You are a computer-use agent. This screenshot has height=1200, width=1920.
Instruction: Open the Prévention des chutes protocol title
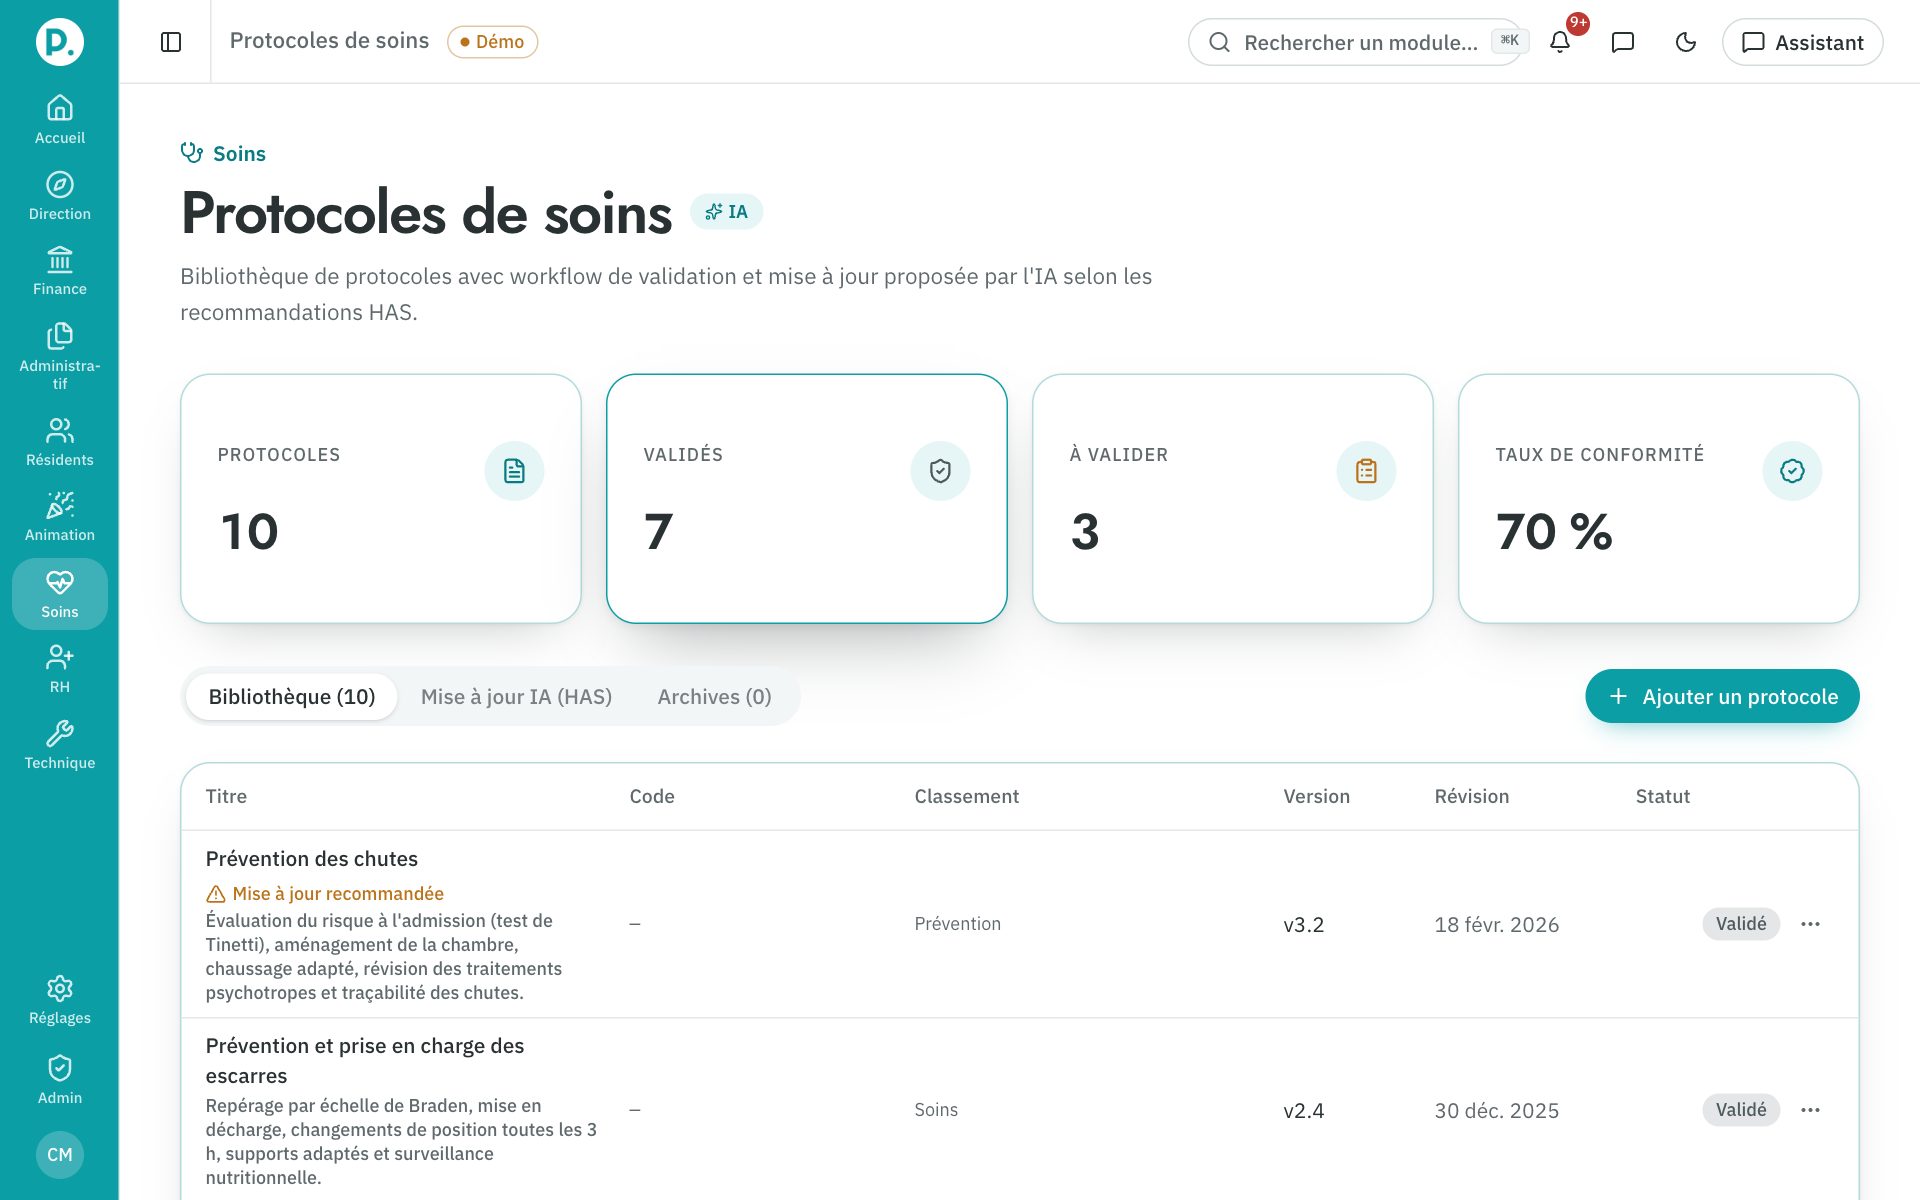(x=312, y=859)
